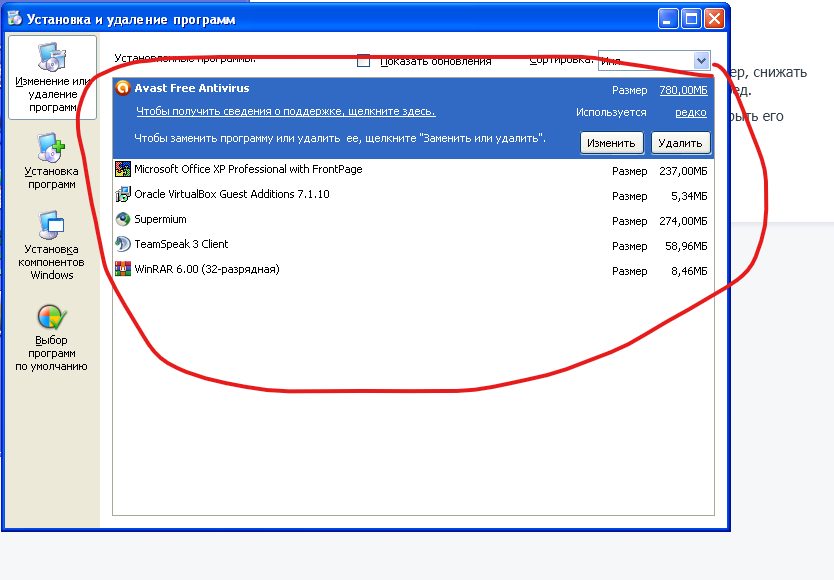Close the Установка и удаление программ window
Viewport: 834px width, 580px height.
click(x=714, y=19)
